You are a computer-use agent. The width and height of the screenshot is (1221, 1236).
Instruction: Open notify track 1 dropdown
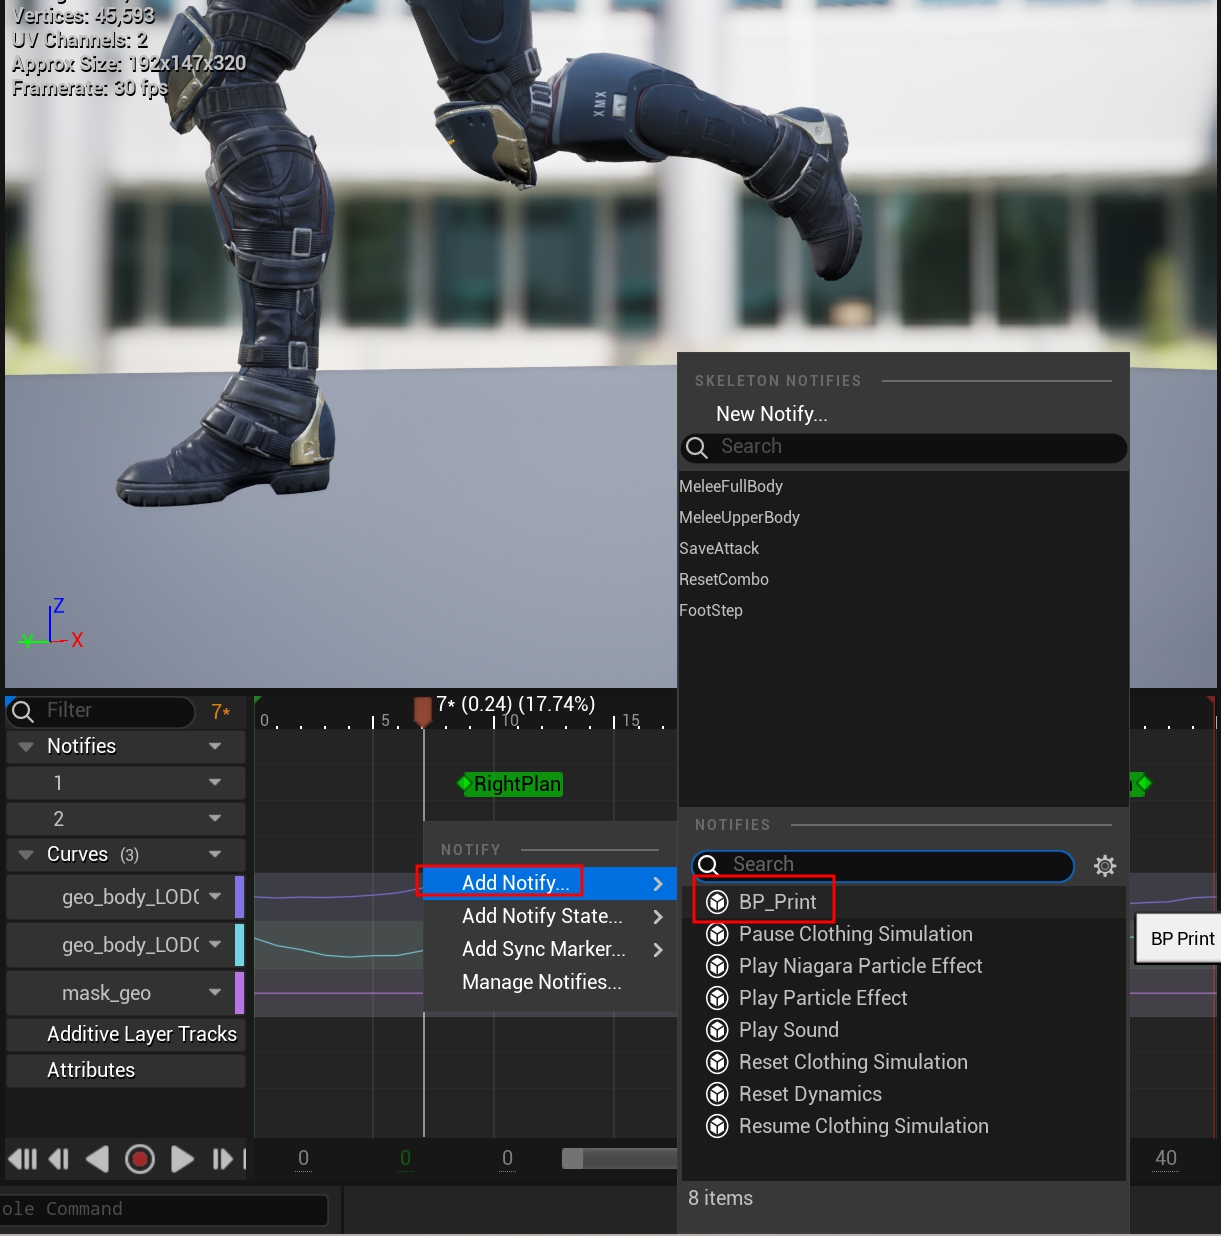point(215,783)
